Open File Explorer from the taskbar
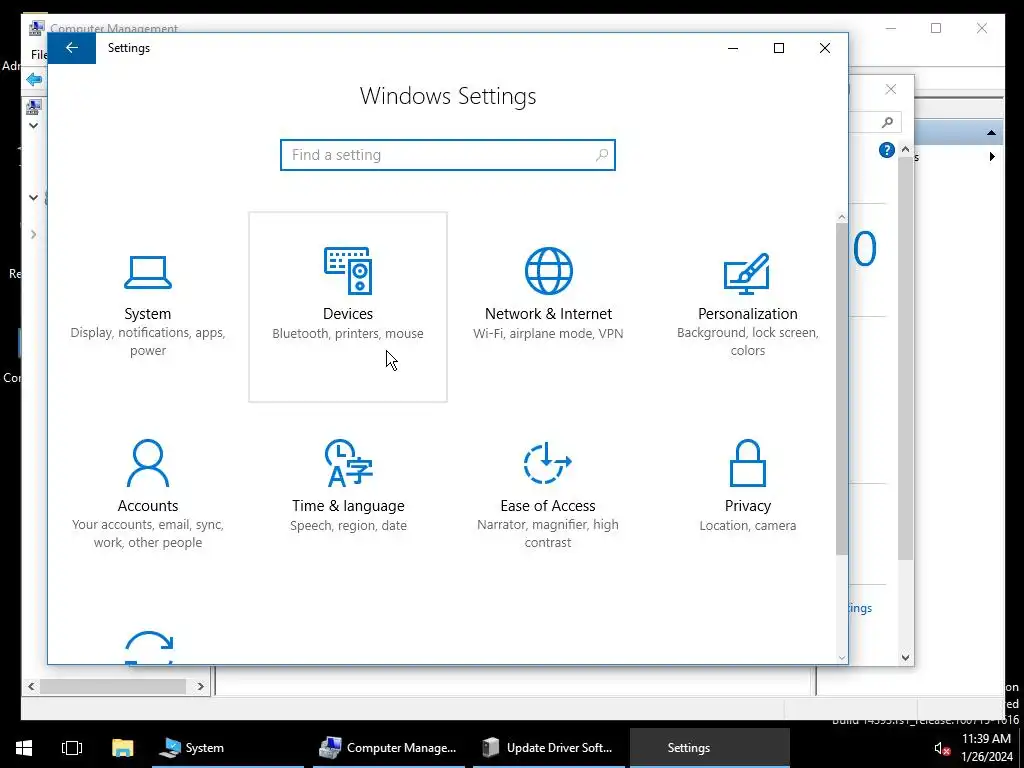 122,748
